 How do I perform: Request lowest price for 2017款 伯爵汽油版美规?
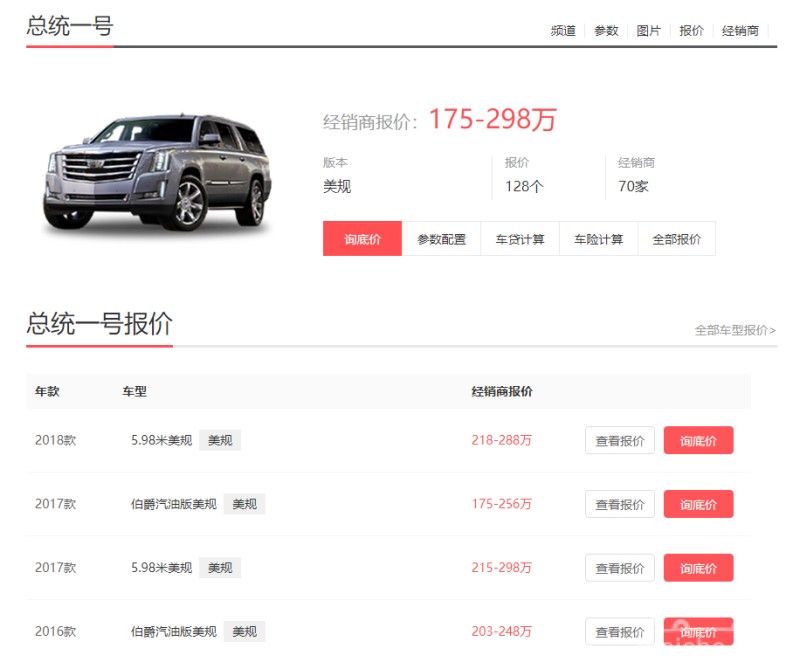point(698,505)
